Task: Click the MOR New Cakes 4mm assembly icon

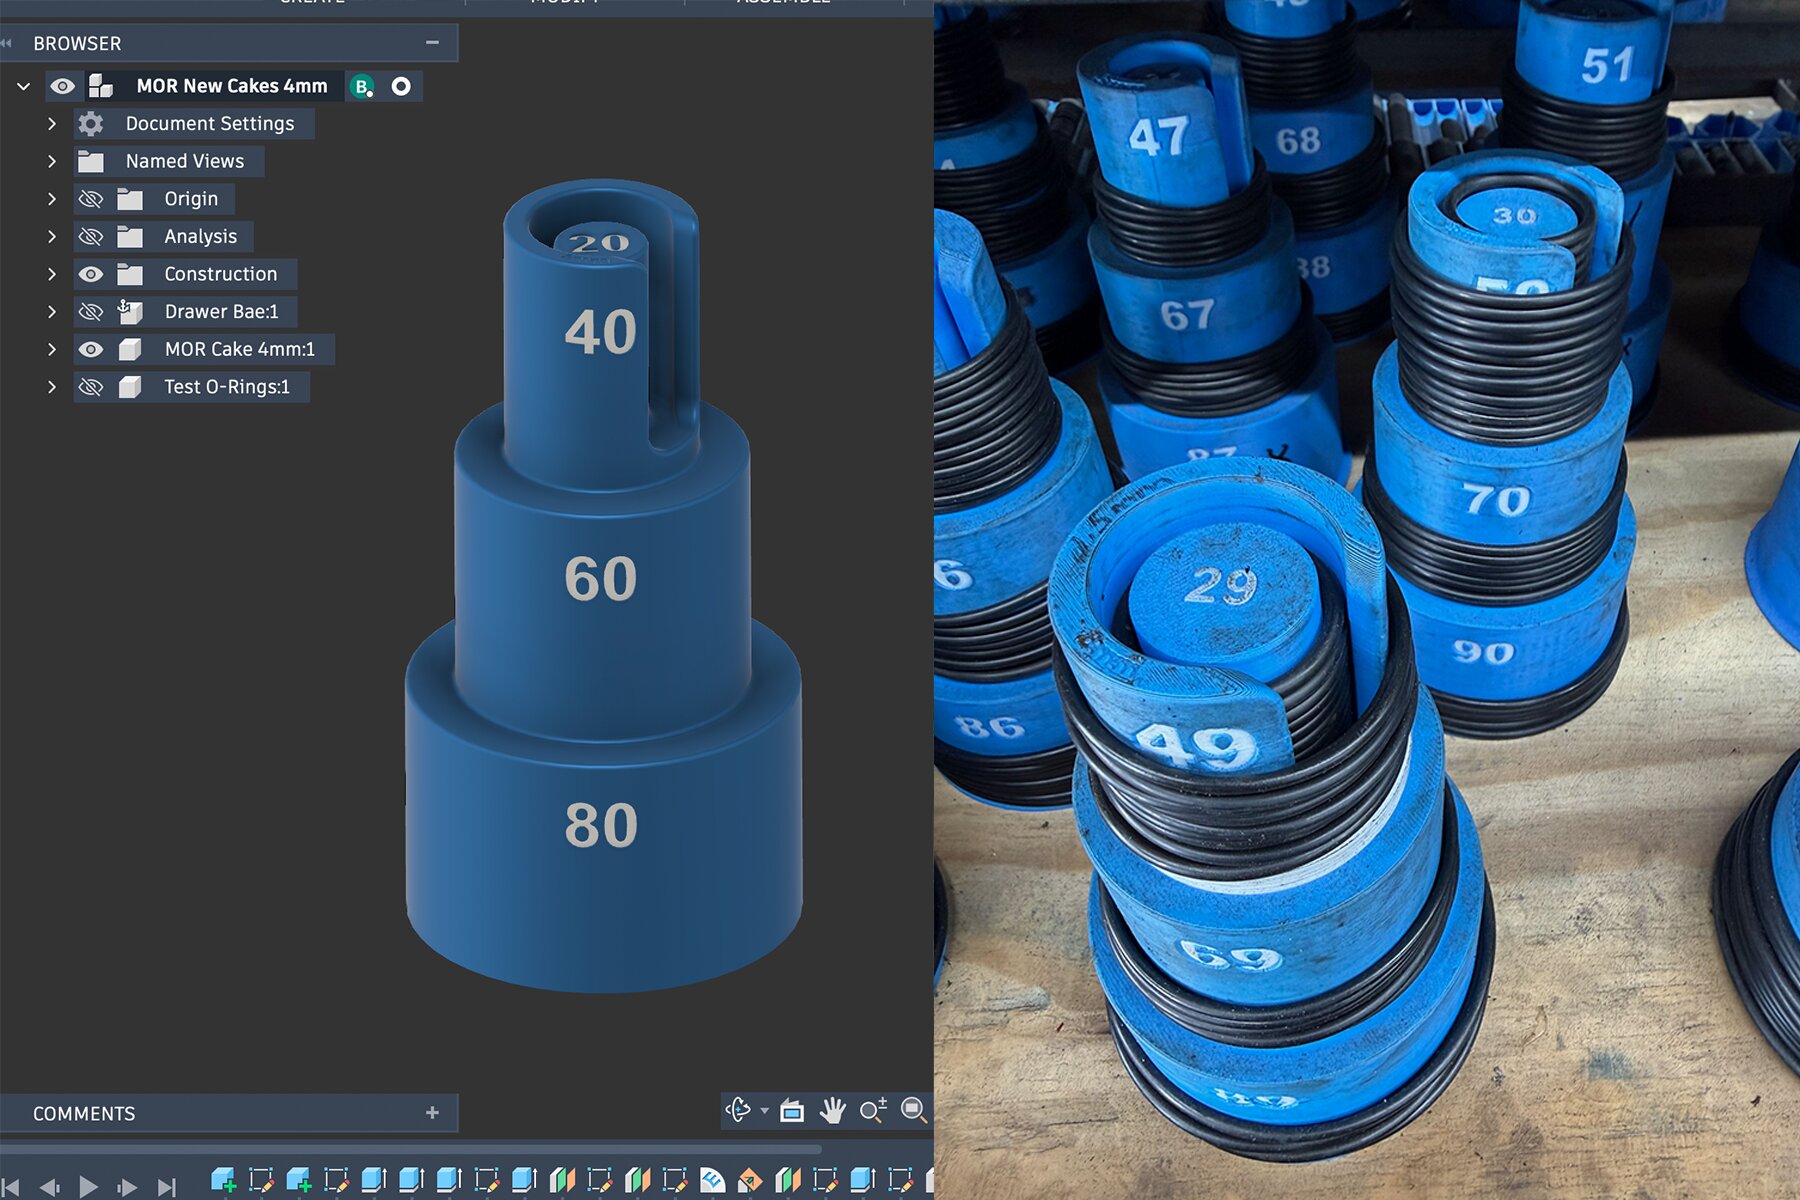Action: click(100, 86)
